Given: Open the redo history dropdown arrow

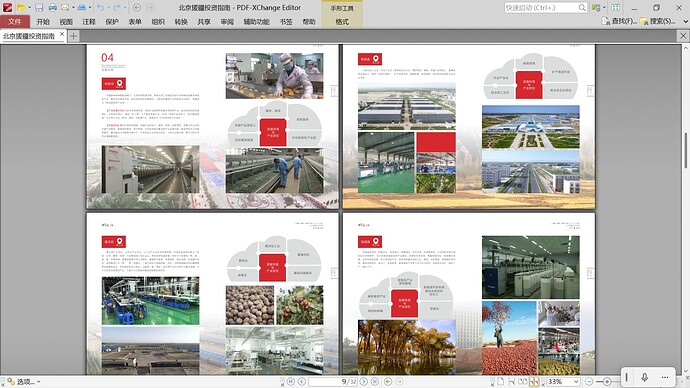Looking at the screenshot, I should [125, 7].
